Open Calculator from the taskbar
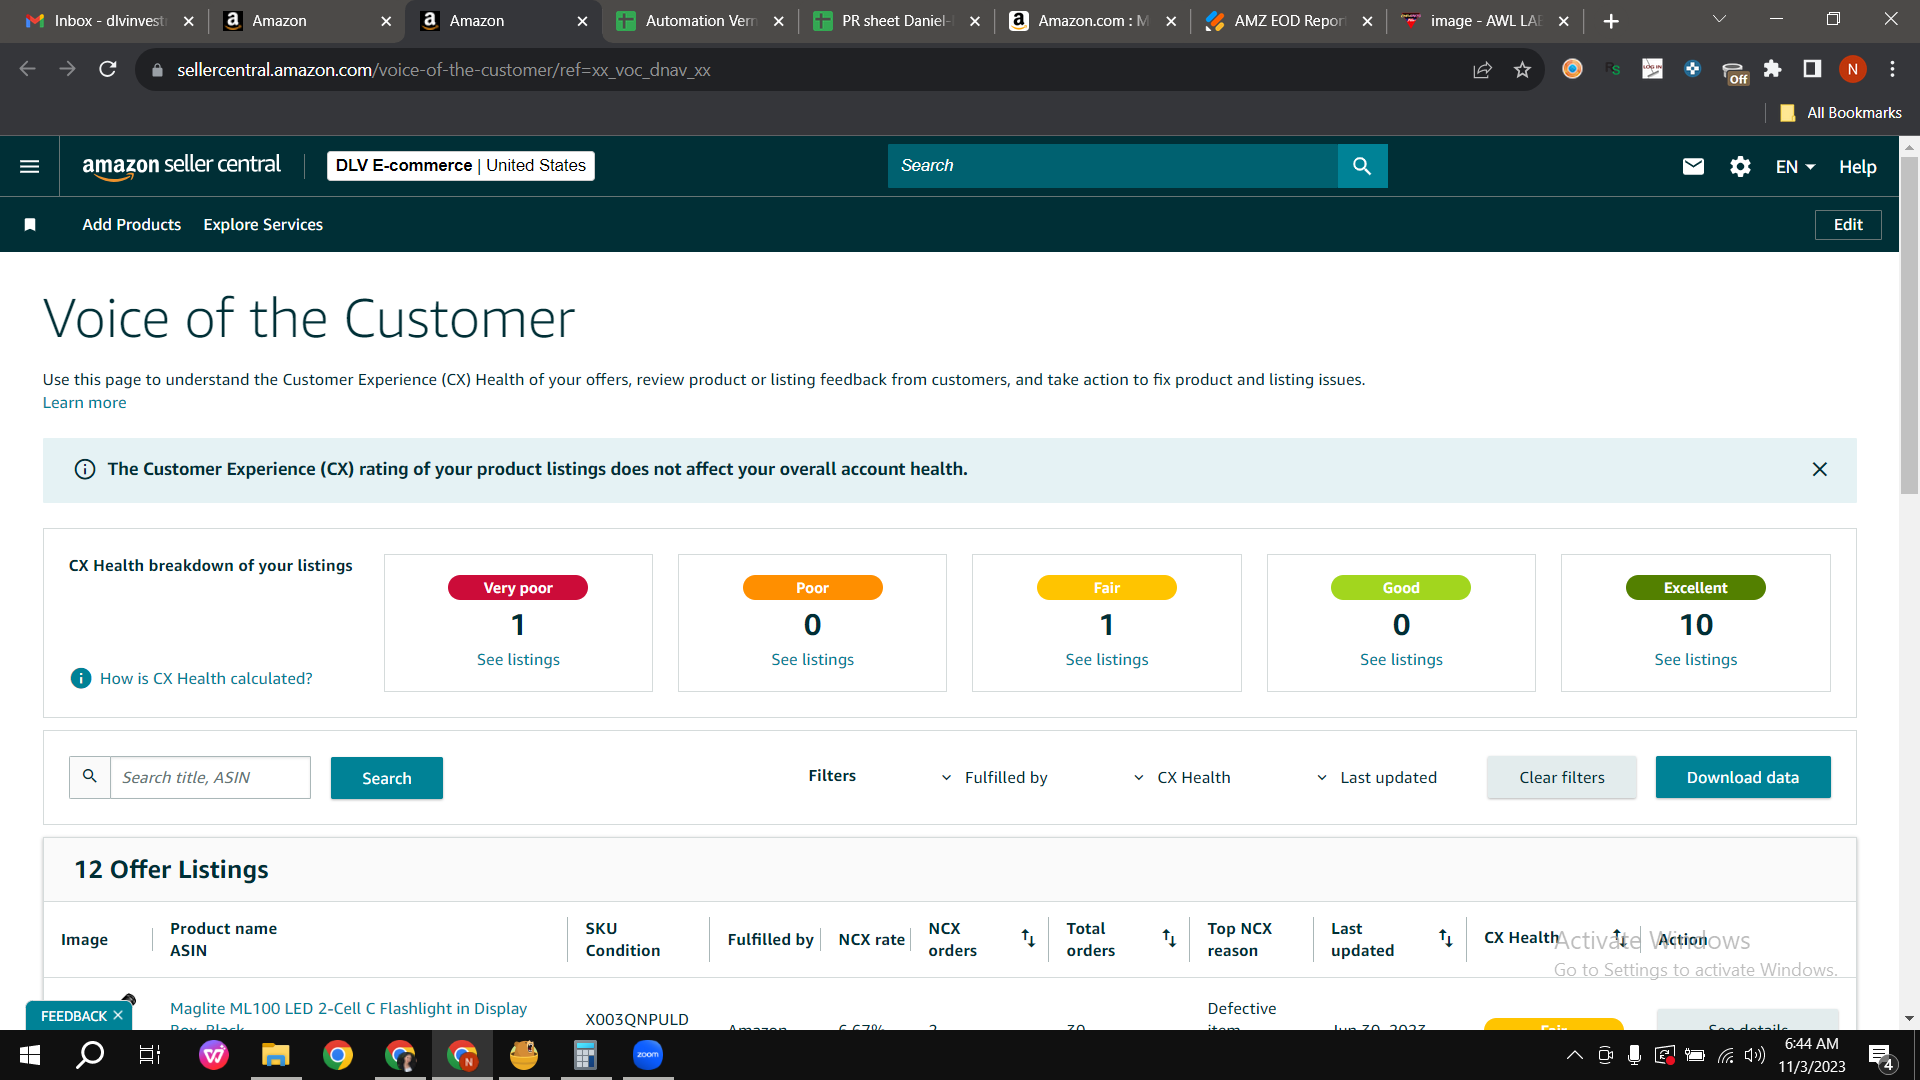This screenshot has height=1080, width=1920. [586, 1055]
